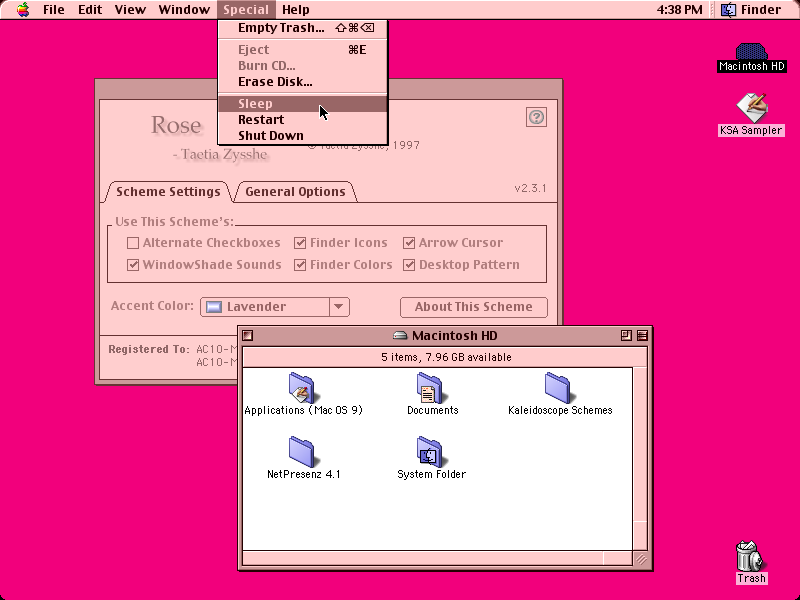
Task: Click the Macintosh HD window title text
Action: [x=455, y=335]
